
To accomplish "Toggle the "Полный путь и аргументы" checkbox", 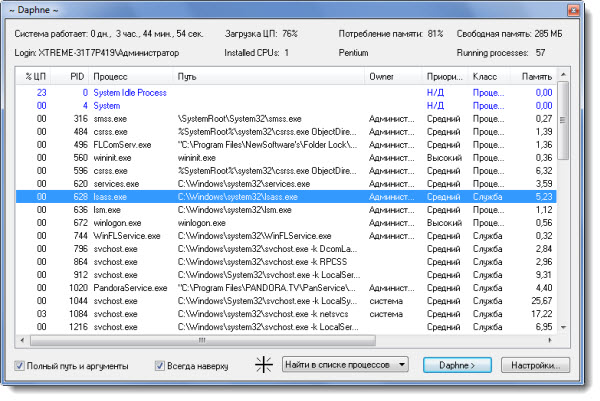I will tap(22, 366).
